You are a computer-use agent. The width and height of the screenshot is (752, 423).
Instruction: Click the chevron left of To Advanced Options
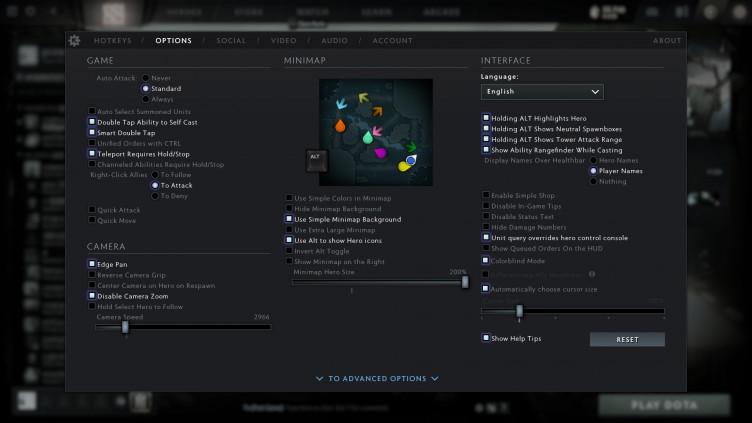(x=319, y=379)
